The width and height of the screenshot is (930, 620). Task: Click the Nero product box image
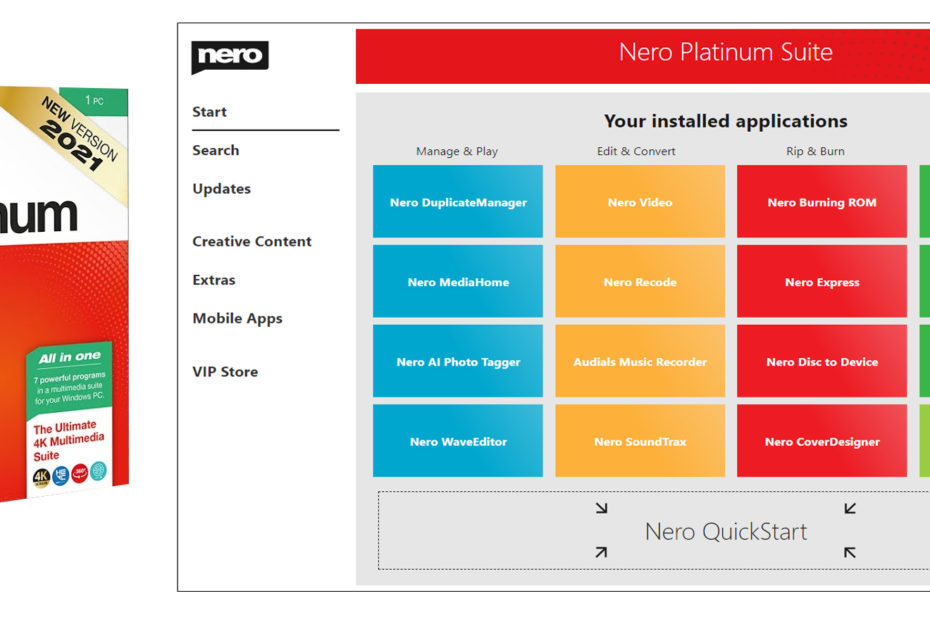[64, 294]
